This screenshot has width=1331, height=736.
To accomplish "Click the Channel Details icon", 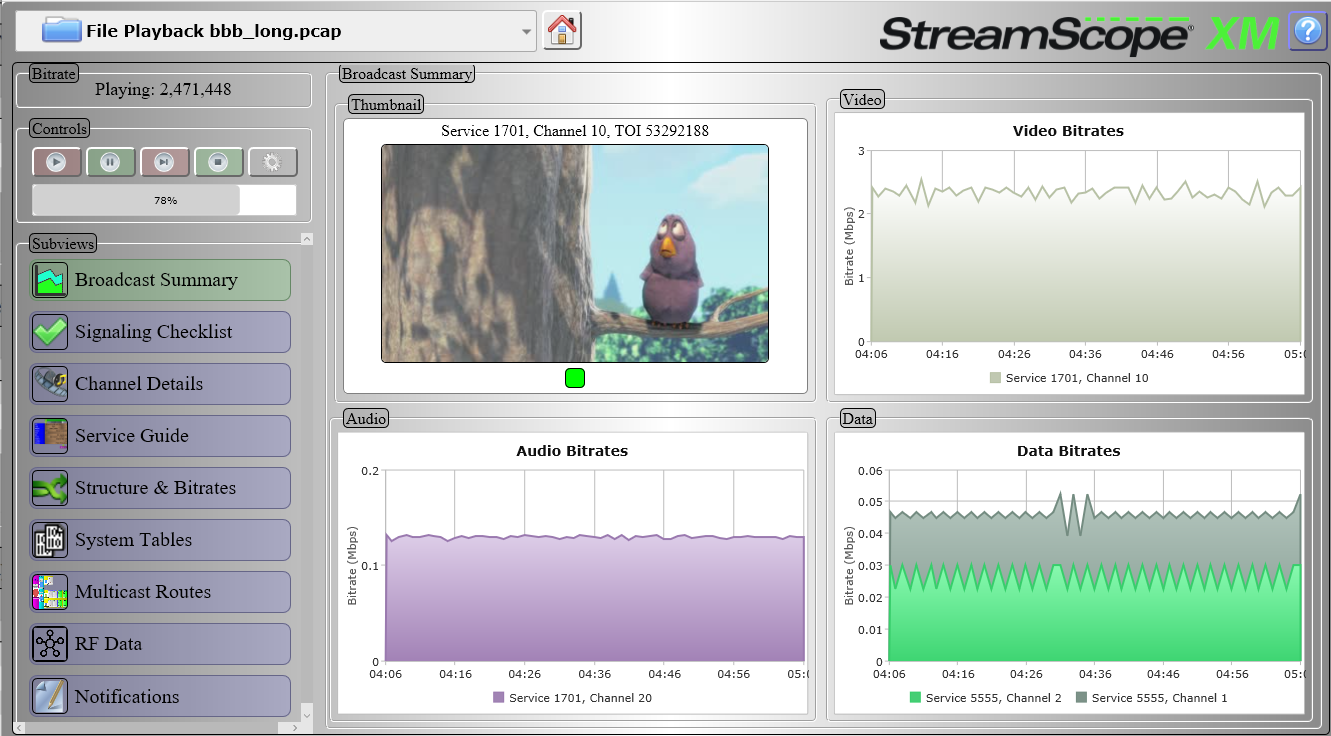I will 50,384.
